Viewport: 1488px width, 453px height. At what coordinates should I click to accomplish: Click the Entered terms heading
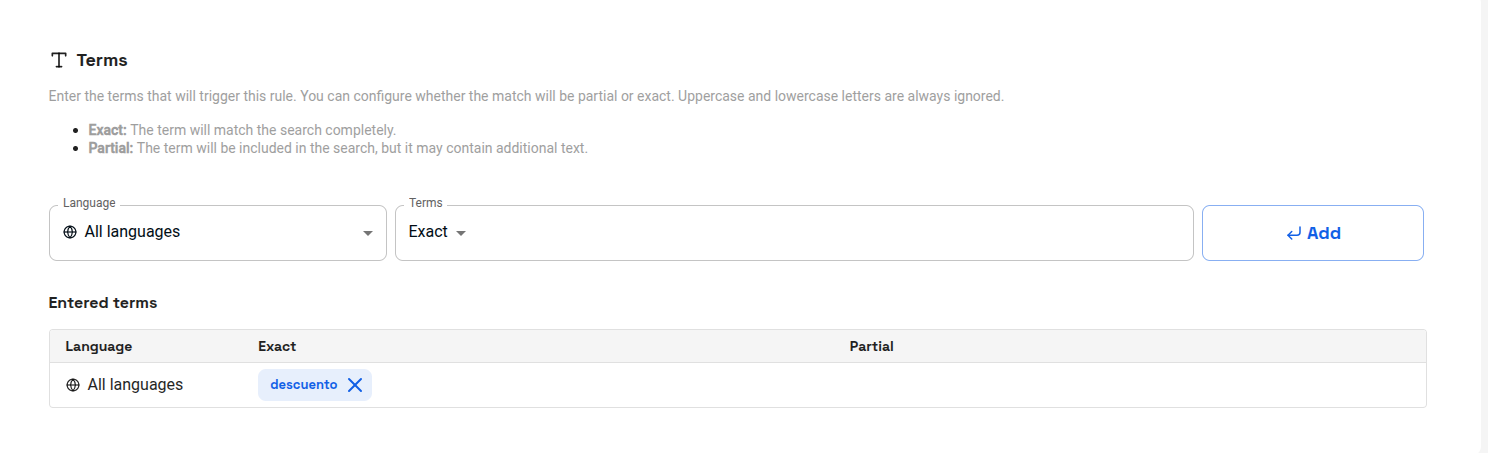tap(103, 302)
